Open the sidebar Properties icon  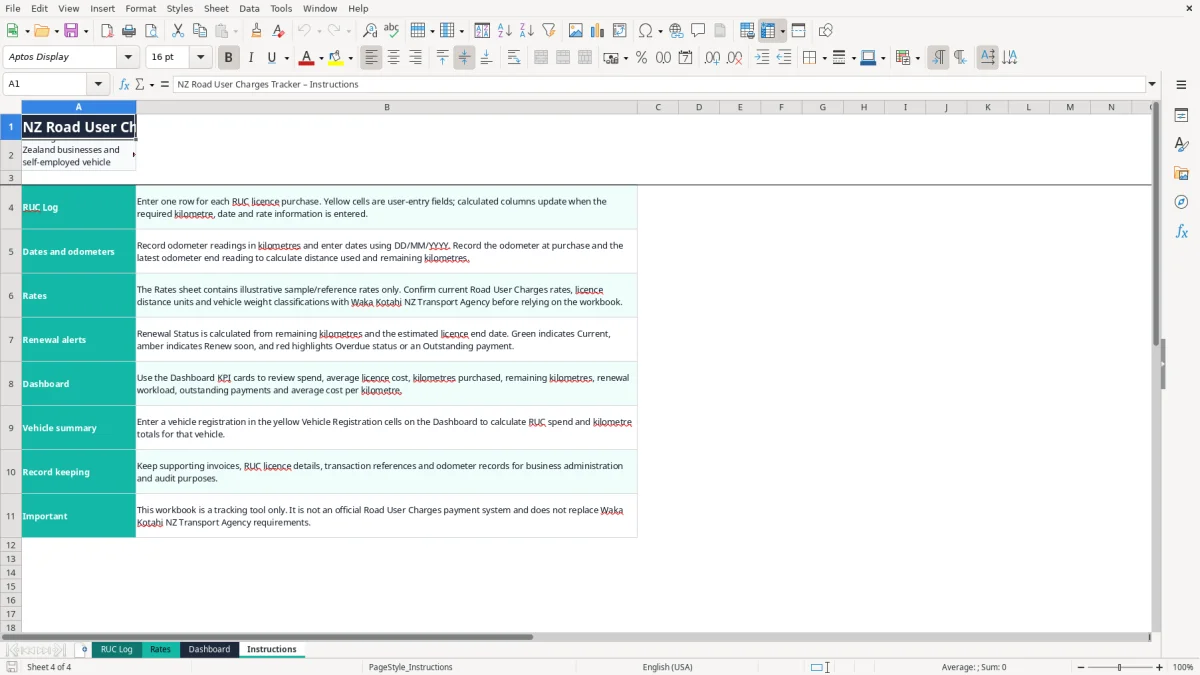(x=1181, y=115)
